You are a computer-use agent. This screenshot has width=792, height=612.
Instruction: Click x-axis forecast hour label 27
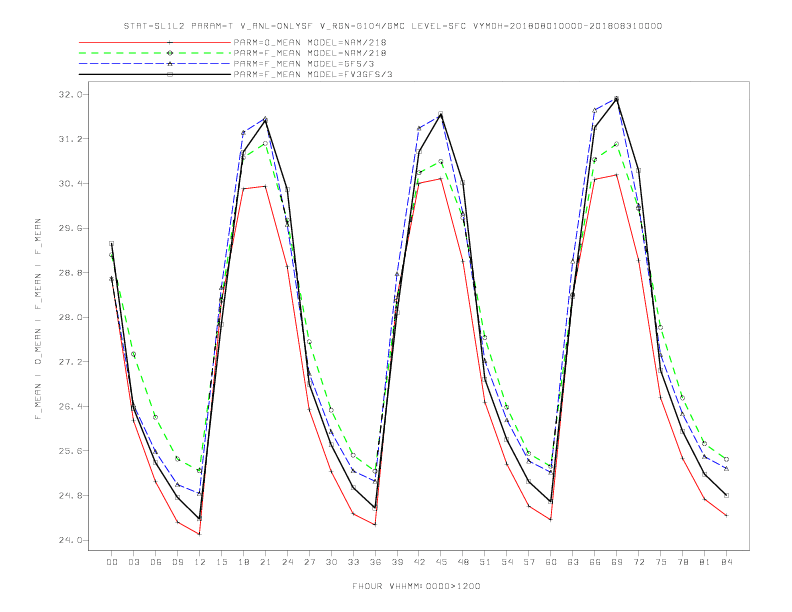pyautogui.click(x=309, y=562)
